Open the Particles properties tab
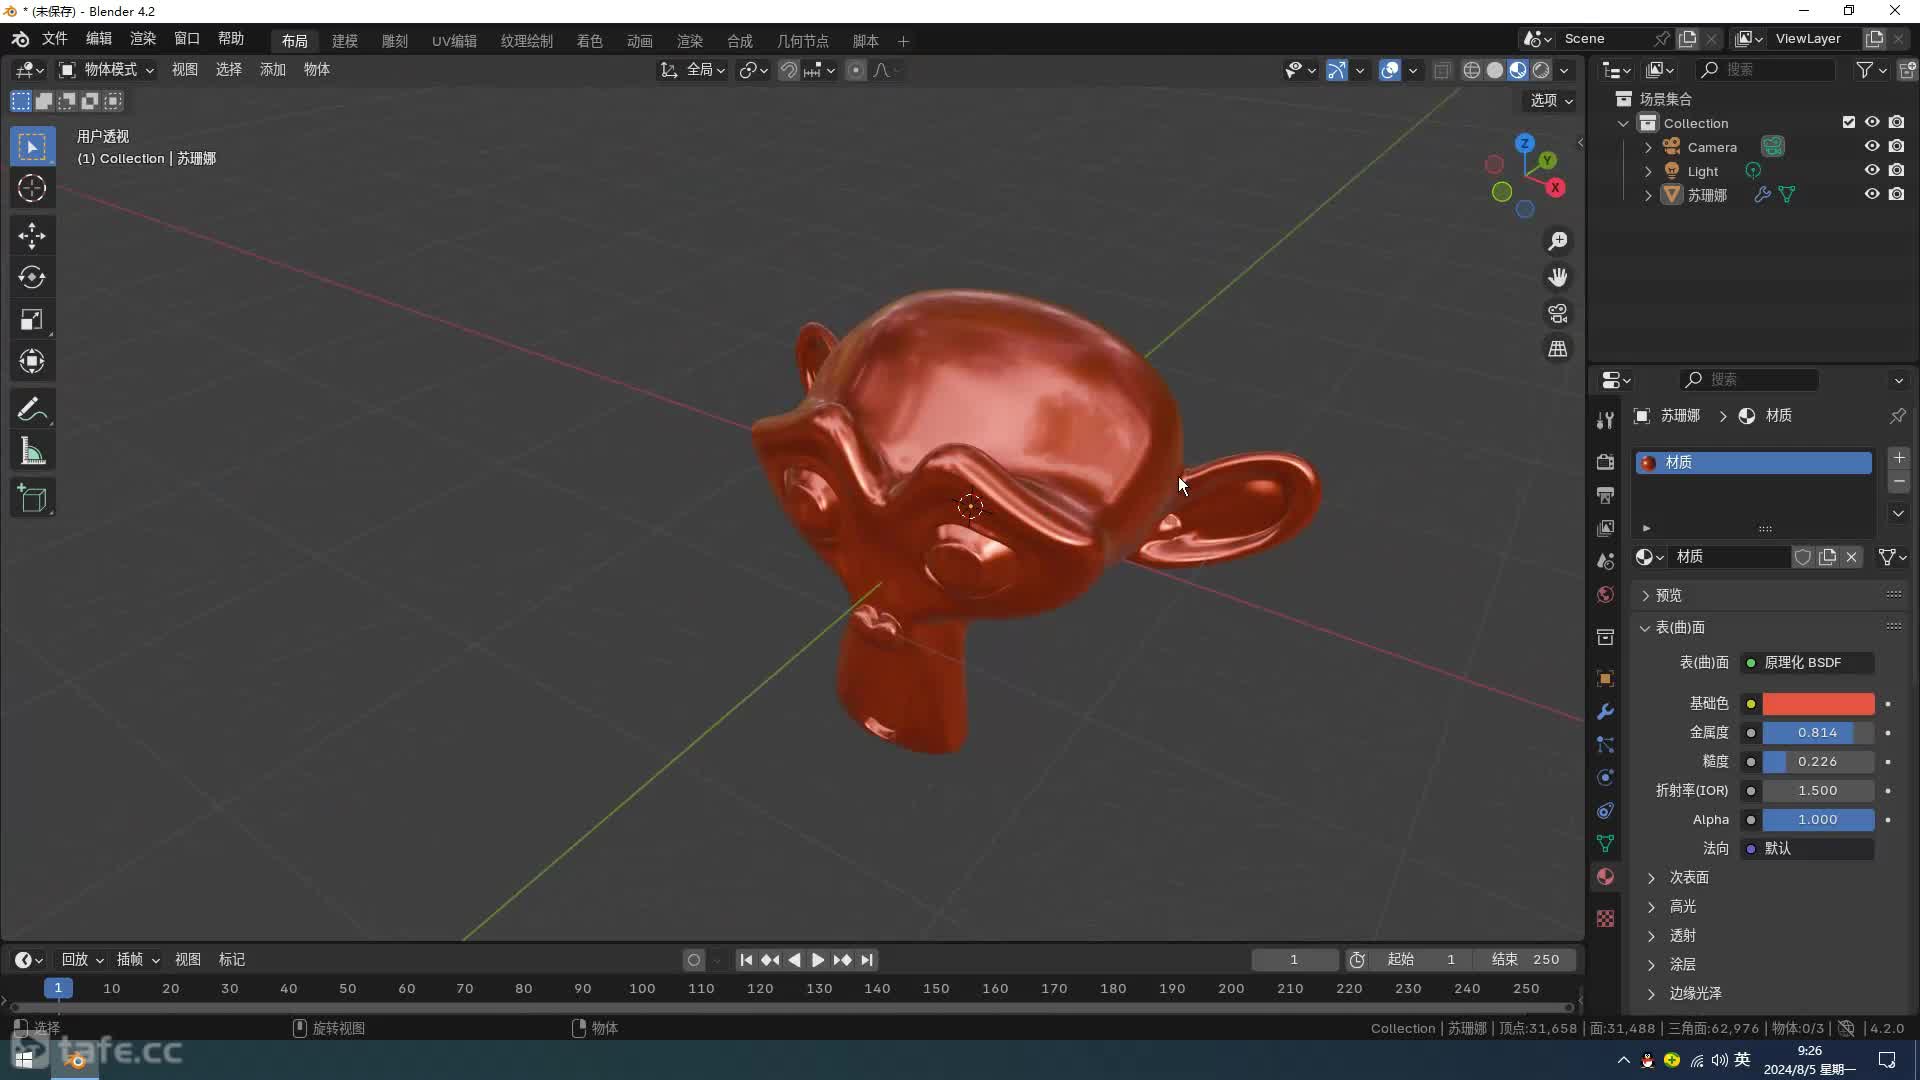Screen dimensions: 1920x1080 1605,745
